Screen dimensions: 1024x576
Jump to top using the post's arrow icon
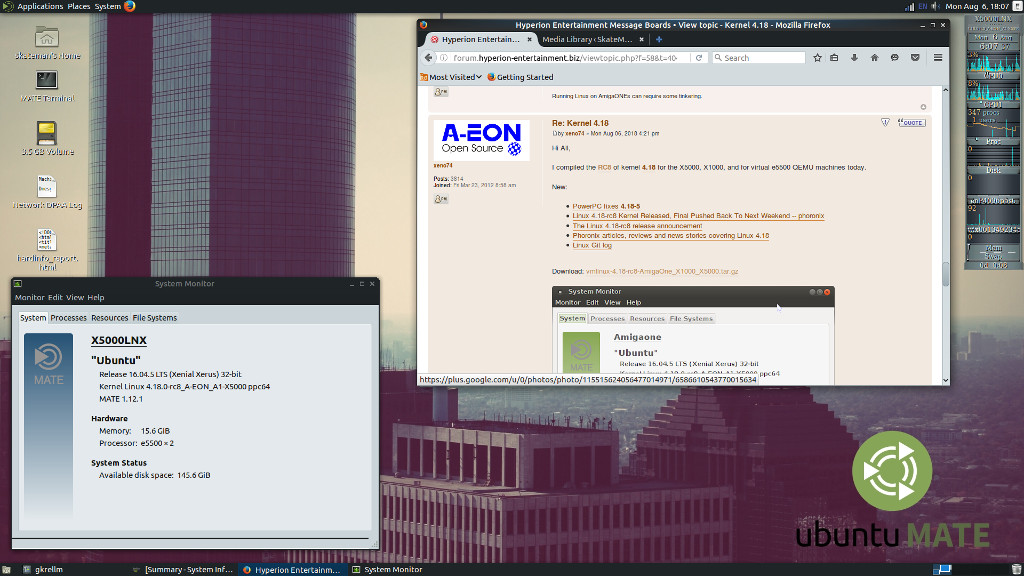point(923,107)
